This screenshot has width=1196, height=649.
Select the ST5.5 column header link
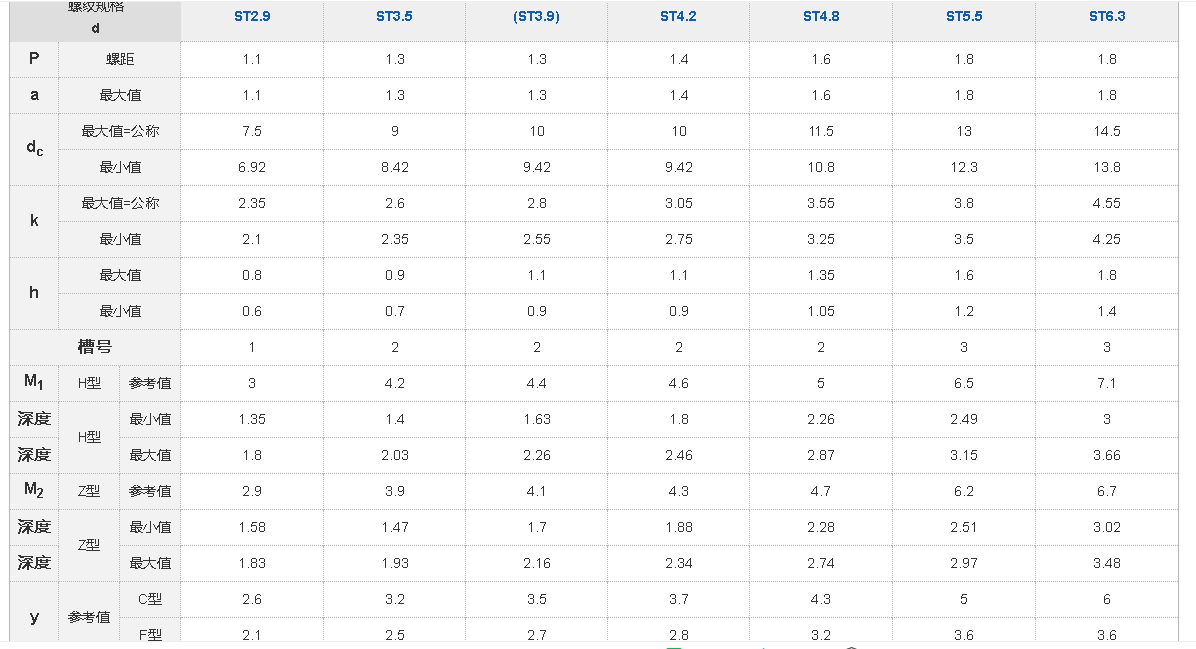tap(964, 17)
